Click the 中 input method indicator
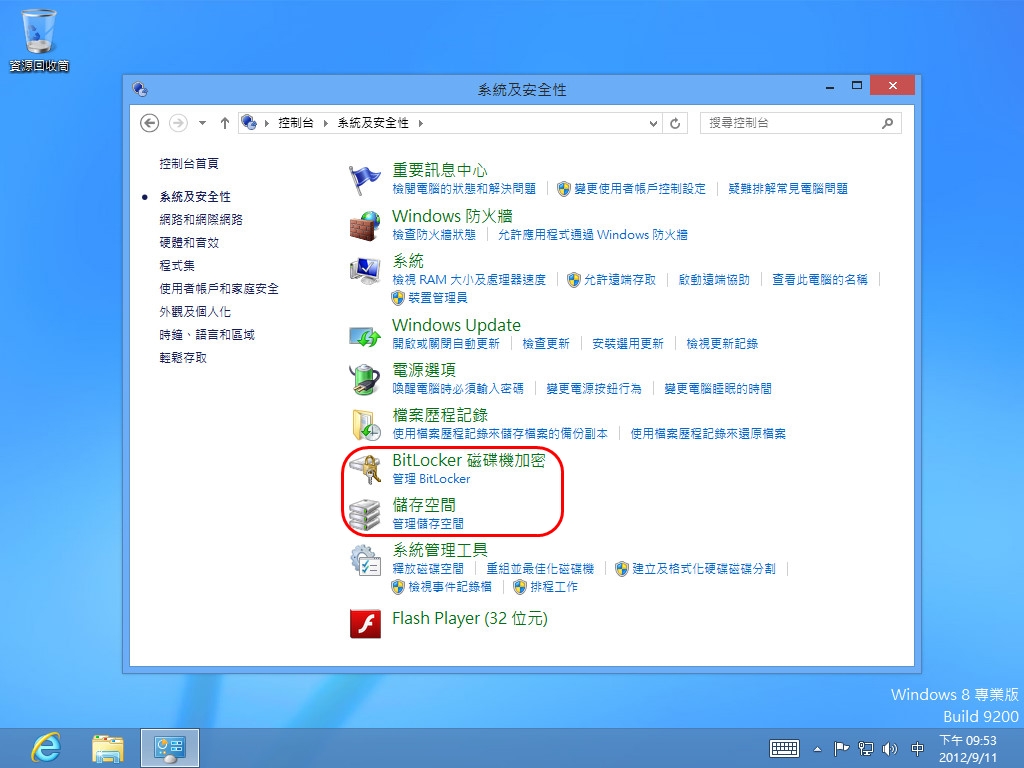Viewport: 1024px width, 768px height. 918,748
